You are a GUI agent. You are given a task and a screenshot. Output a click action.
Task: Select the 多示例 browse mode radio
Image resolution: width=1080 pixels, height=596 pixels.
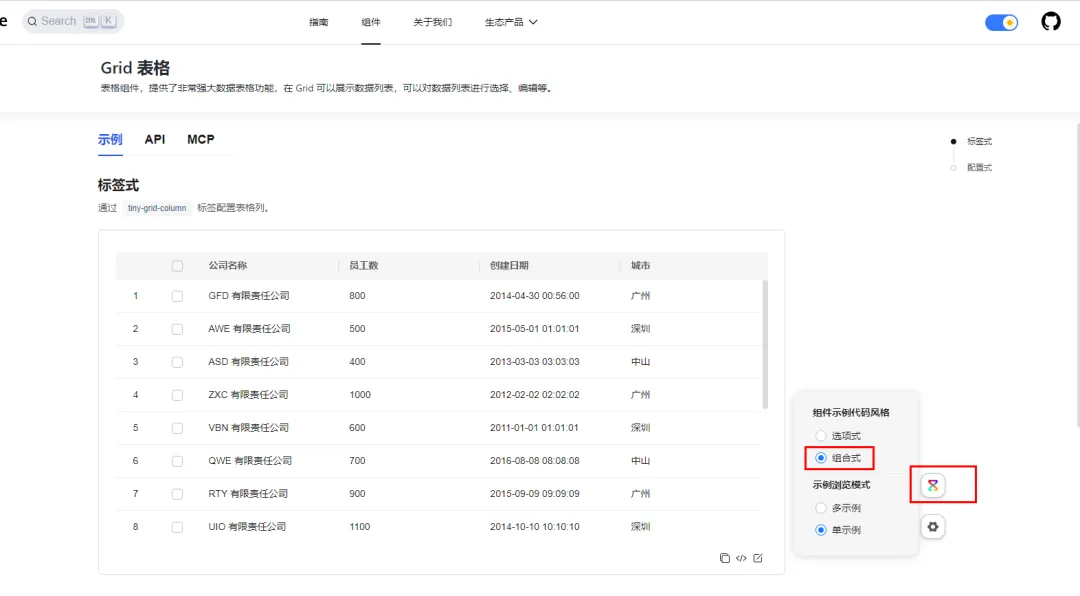point(820,508)
